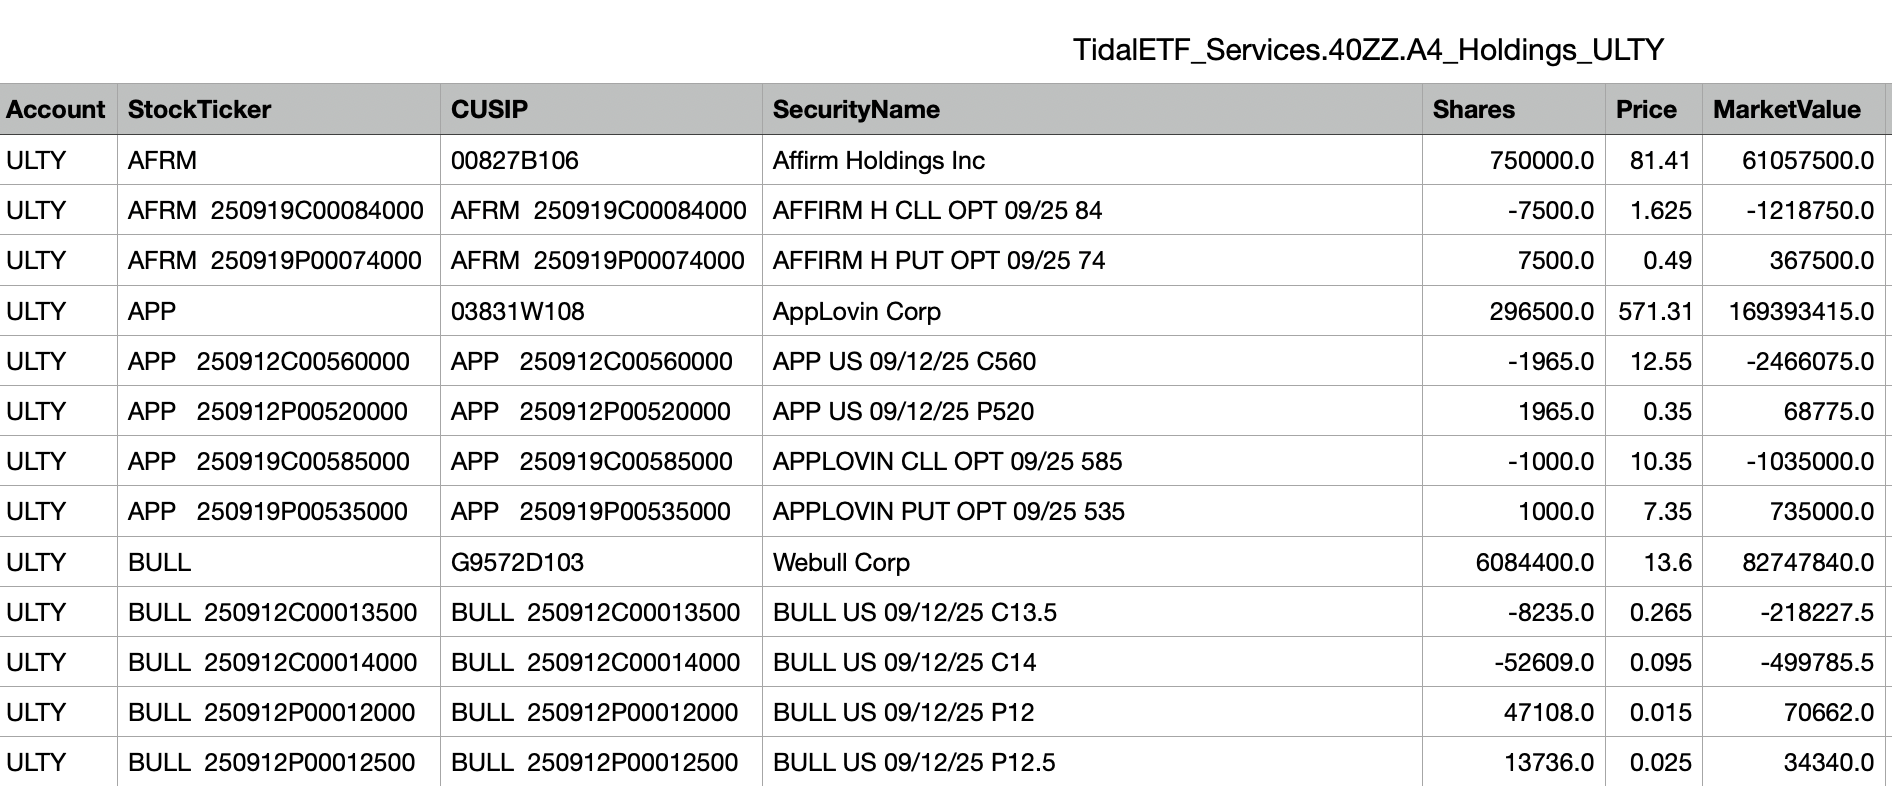The height and width of the screenshot is (786, 1892).
Task: Select the Affirm Holdings Inc cell
Action: 879,160
